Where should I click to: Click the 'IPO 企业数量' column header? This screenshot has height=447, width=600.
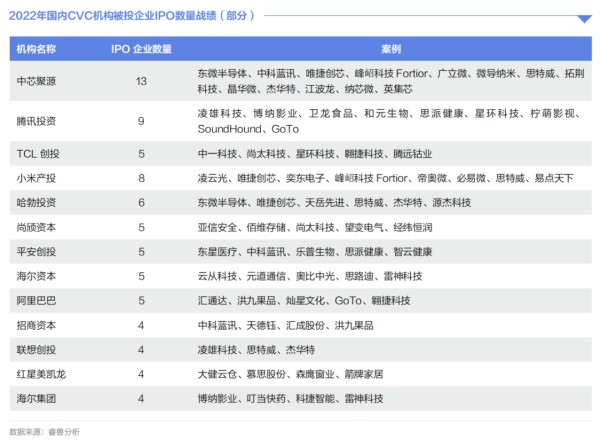(141, 49)
